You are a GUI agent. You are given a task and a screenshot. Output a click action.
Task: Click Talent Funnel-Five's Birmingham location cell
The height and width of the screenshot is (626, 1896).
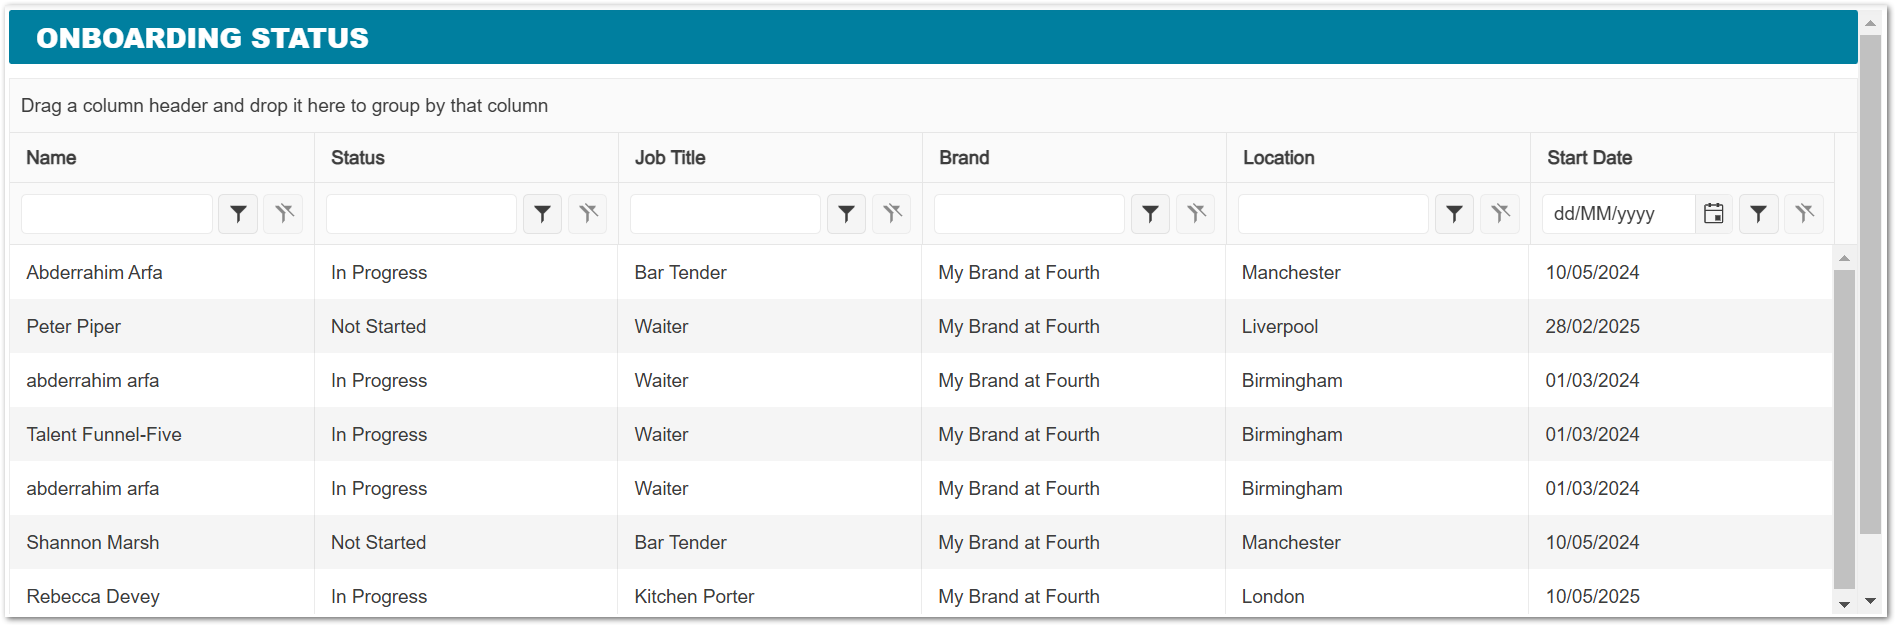[1377, 434]
